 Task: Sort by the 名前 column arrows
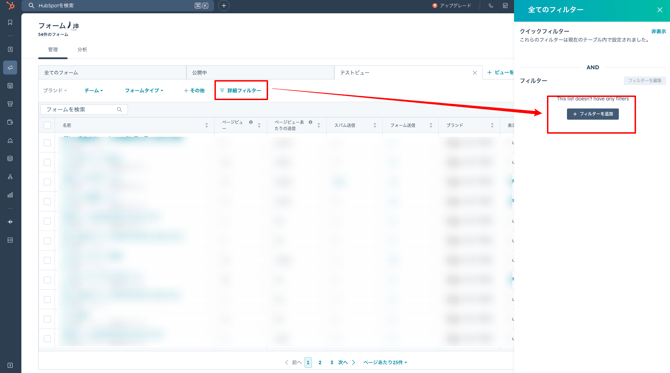point(206,125)
